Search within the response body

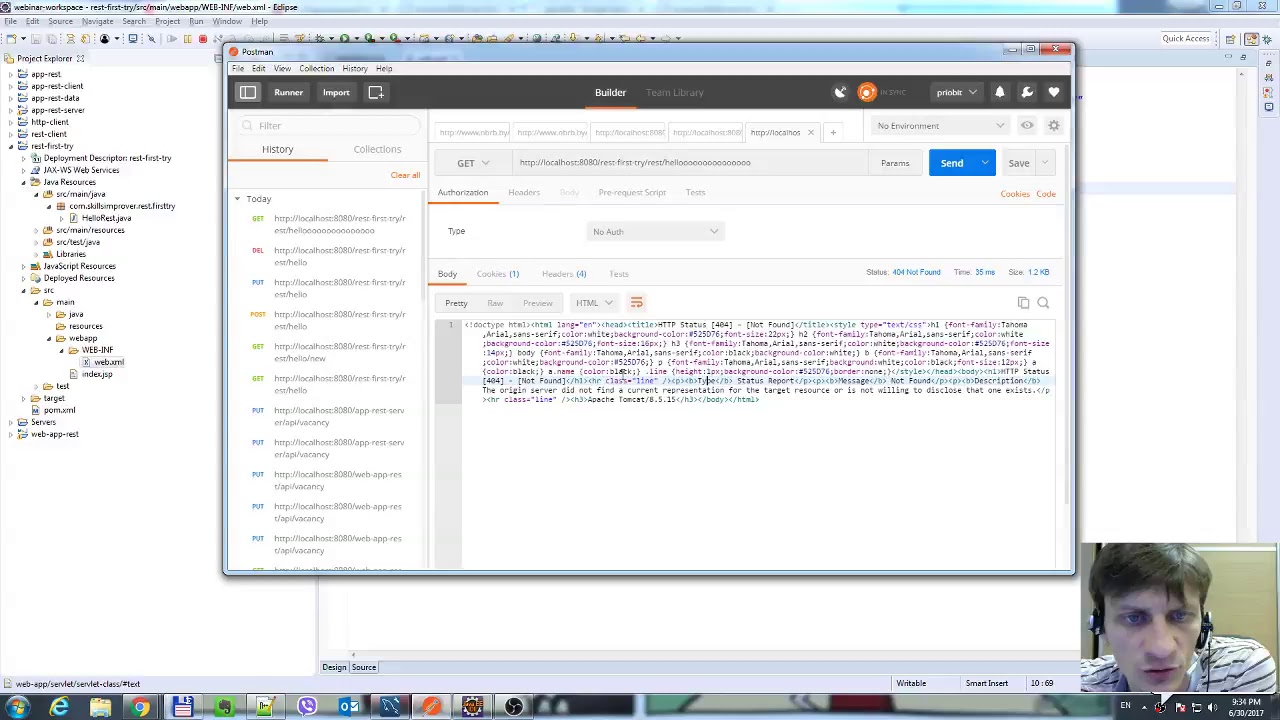click(1043, 303)
